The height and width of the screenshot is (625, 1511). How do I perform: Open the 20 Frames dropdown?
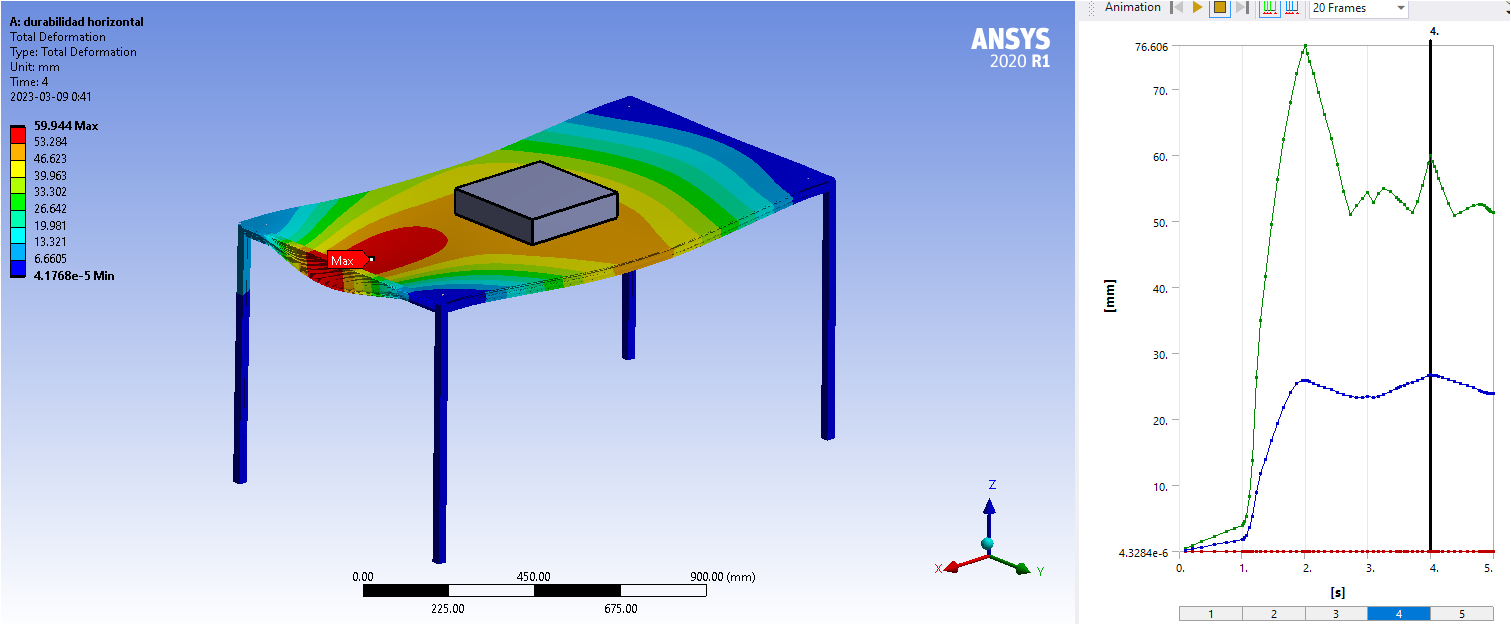tap(1359, 8)
